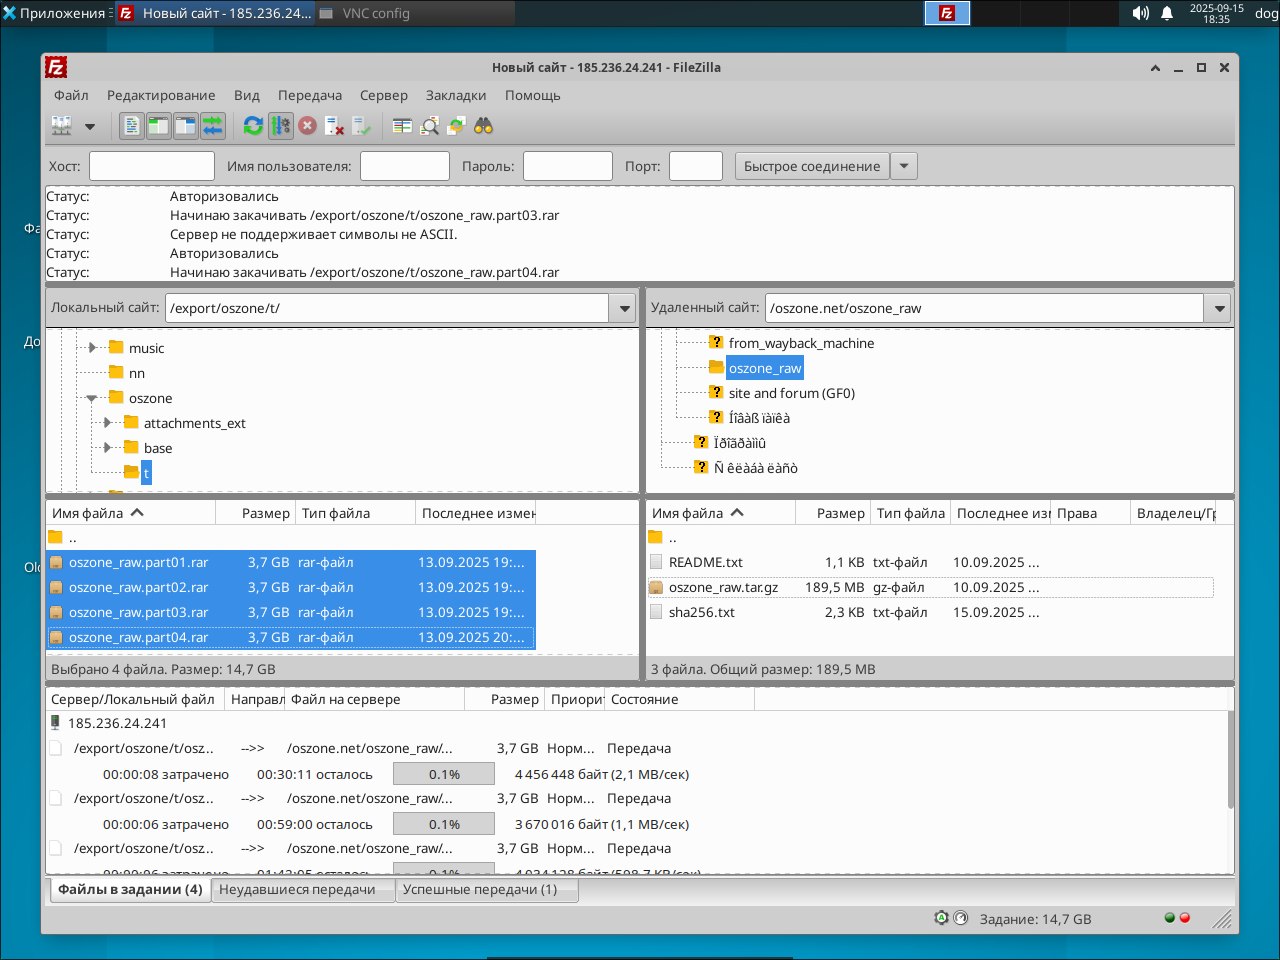Switch to the Успешные передачи tab

480,889
